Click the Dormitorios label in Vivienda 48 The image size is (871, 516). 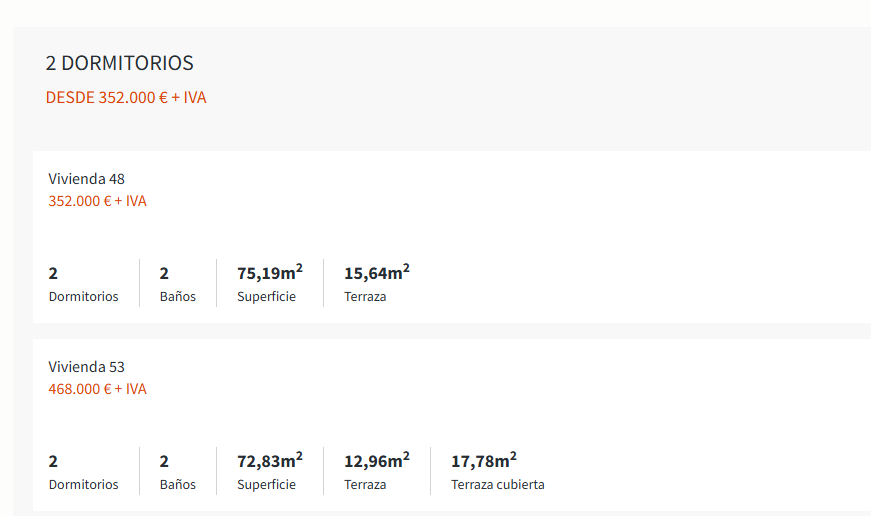tap(83, 297)
